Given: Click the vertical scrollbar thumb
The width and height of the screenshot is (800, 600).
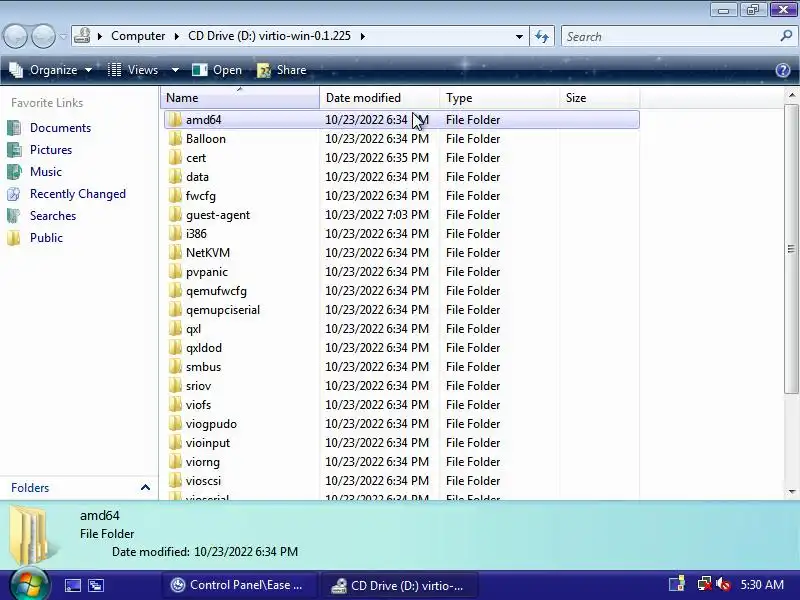Looking at the screenshot, I should (x=791, y=248).
